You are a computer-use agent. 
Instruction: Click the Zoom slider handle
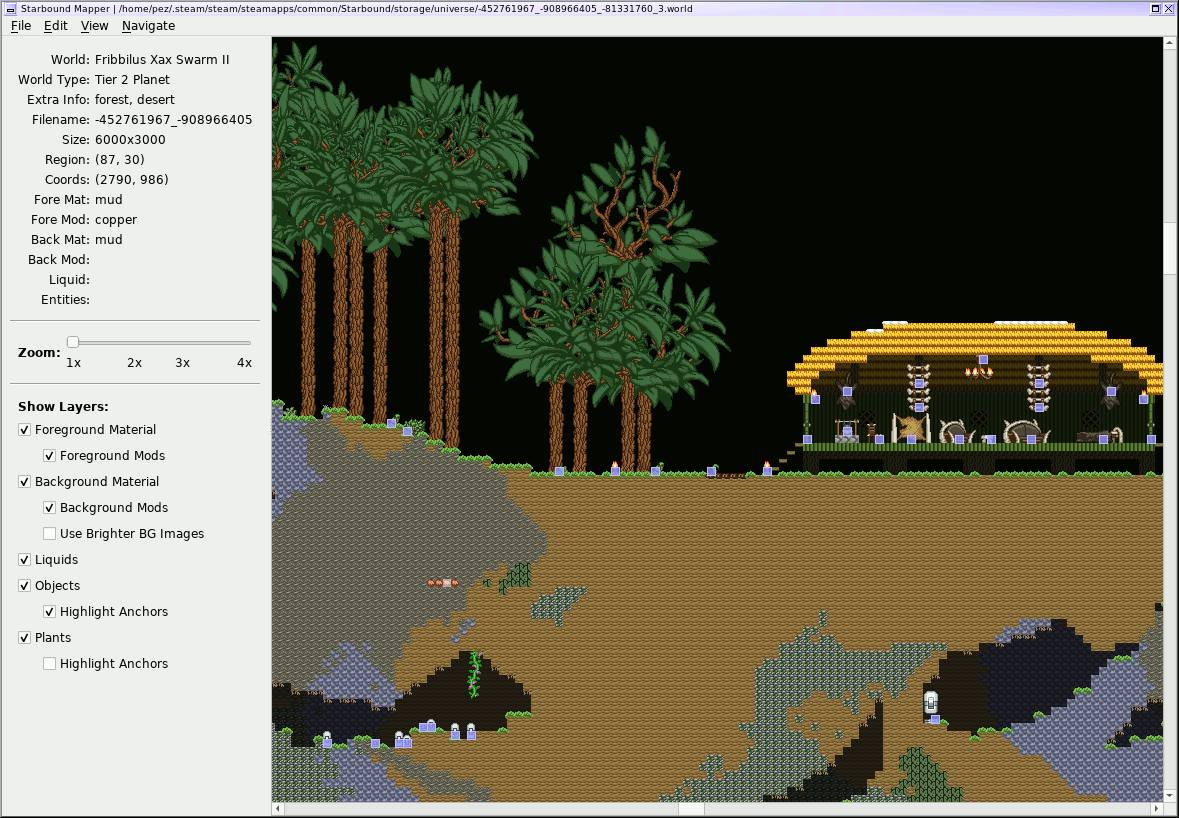coord(73,342)
